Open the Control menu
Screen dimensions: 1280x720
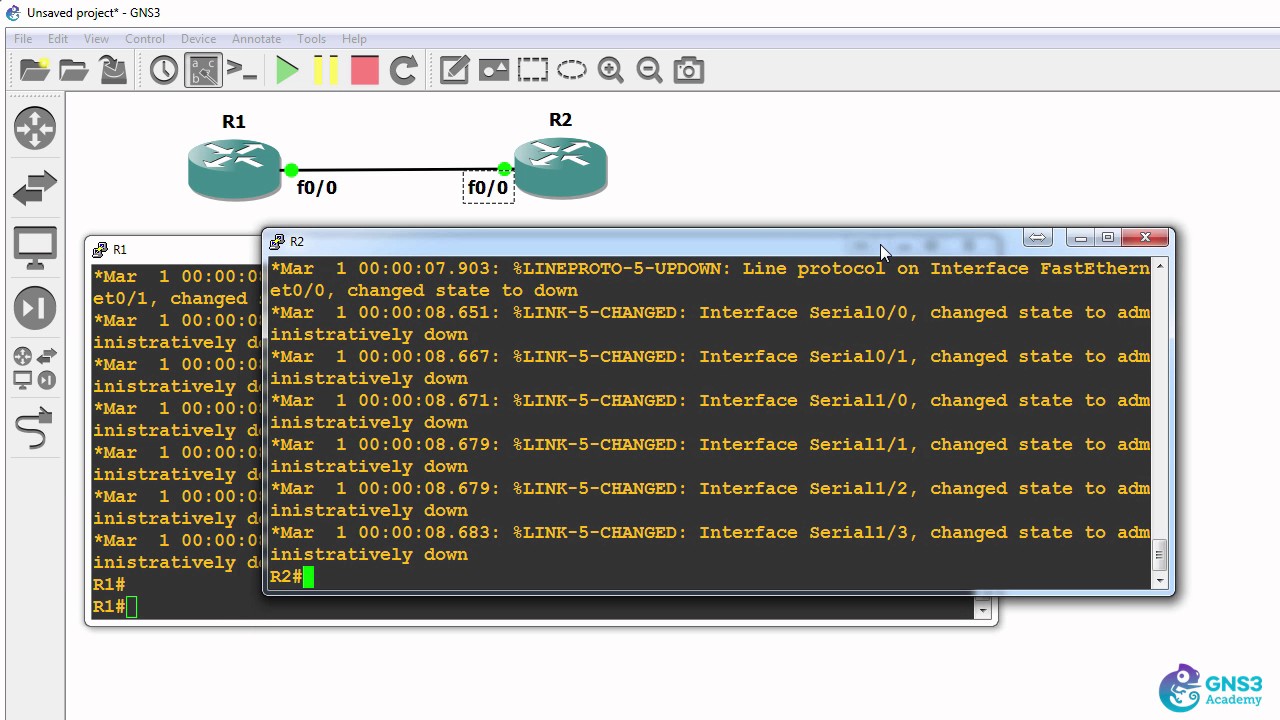[x=145, y=39]
